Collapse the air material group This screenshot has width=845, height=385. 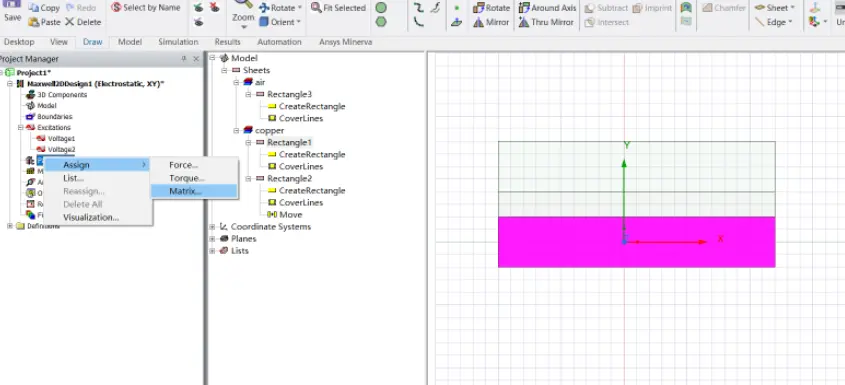tap(236, 82)
